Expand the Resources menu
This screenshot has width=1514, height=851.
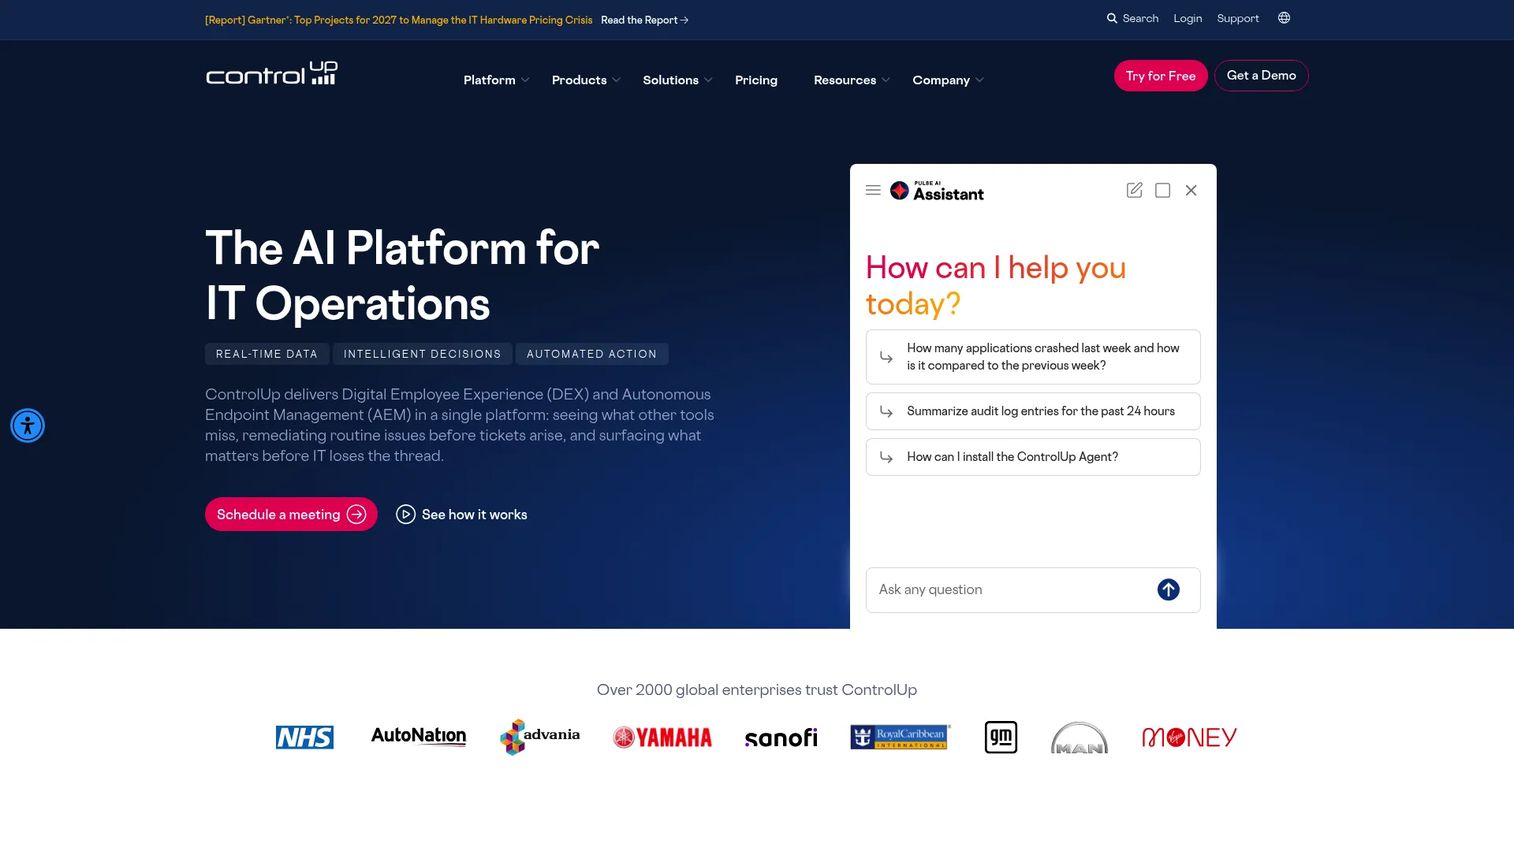click(851, 80)
